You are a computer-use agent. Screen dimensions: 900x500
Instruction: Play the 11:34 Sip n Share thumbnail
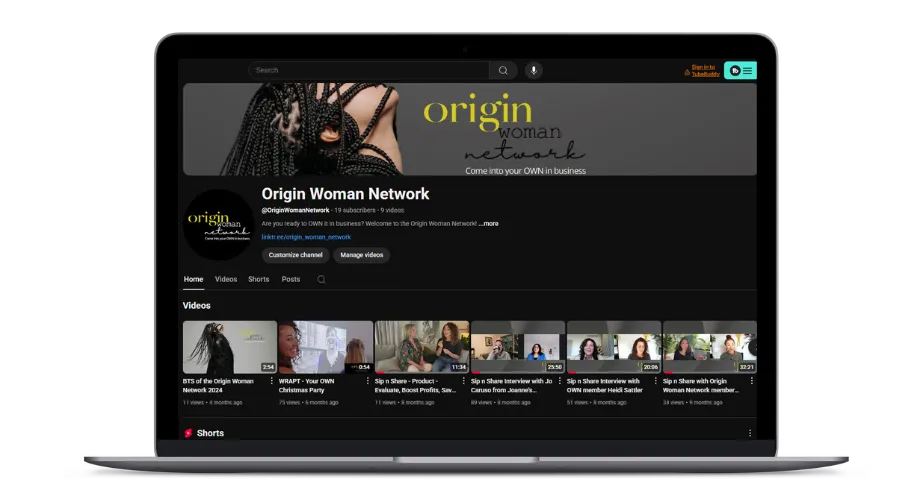click(422, 347)
